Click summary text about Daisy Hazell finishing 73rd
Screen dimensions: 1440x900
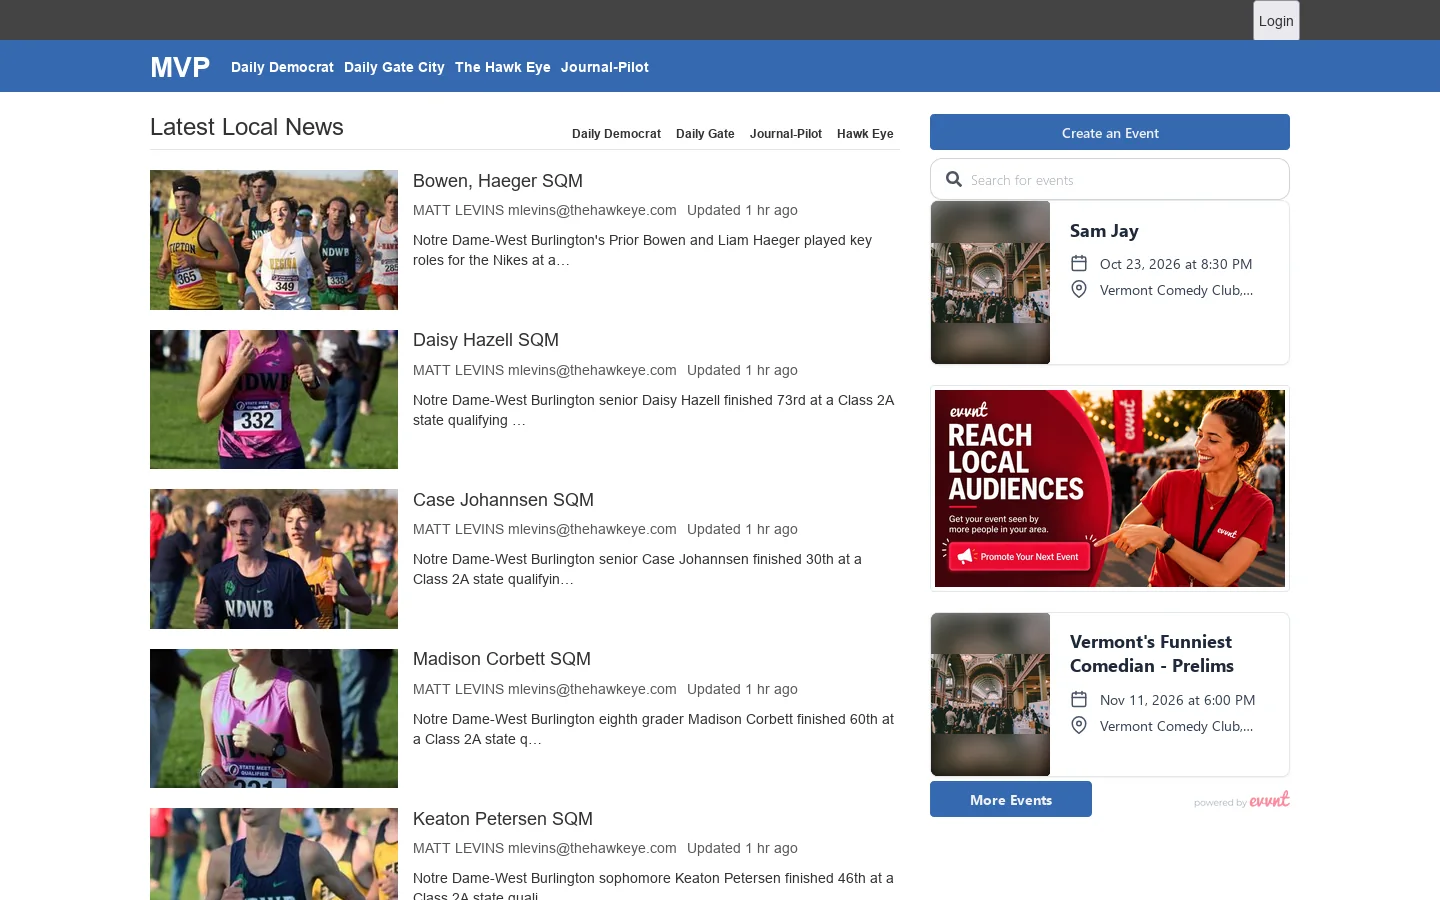653,410
